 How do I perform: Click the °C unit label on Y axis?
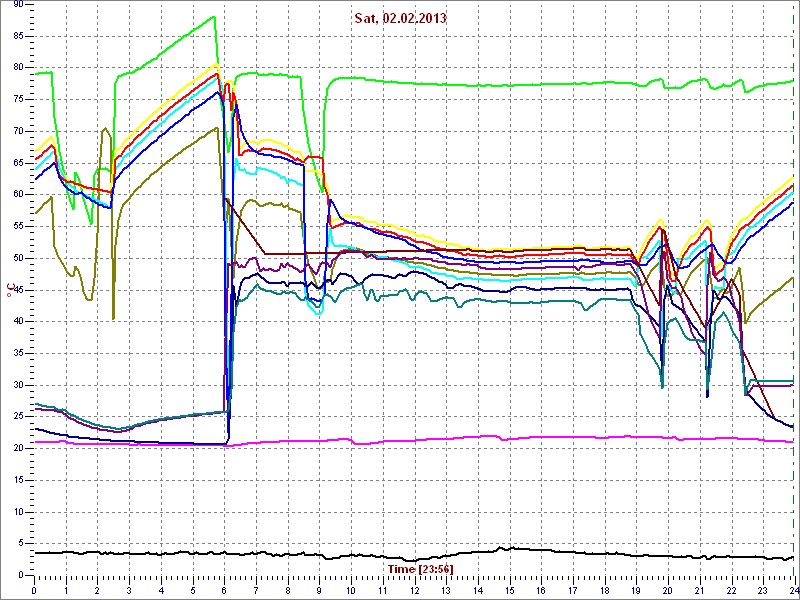tap(9, 289)
